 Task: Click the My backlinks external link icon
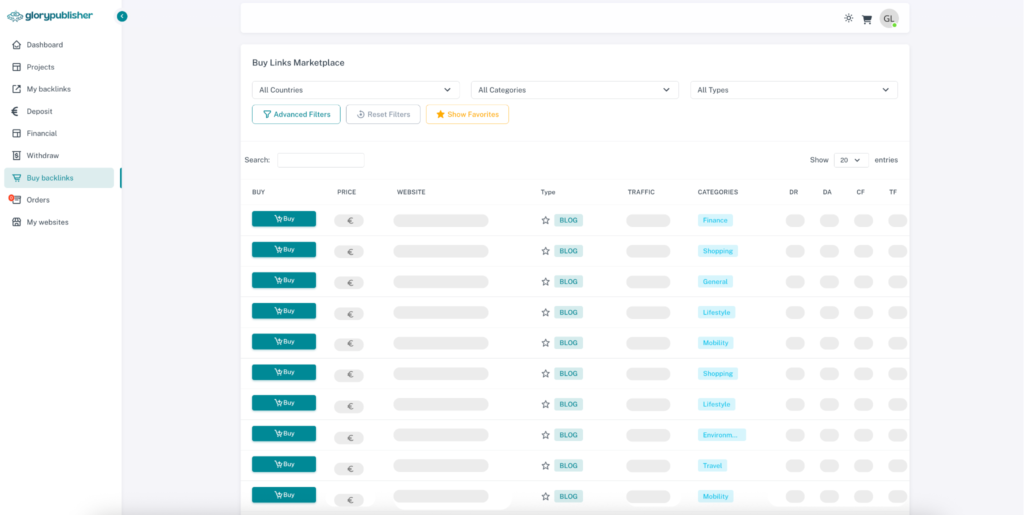click(x=17, y=89)
